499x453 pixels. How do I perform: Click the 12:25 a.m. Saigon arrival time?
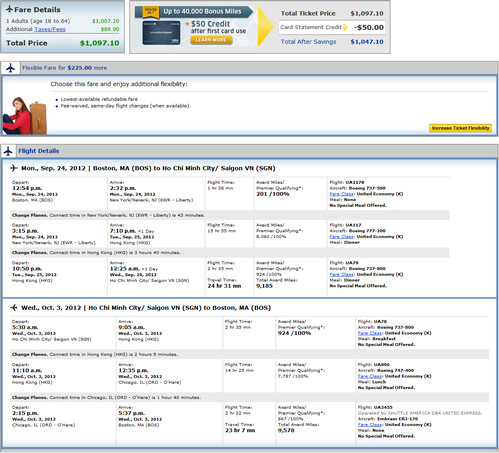point(125,269)
